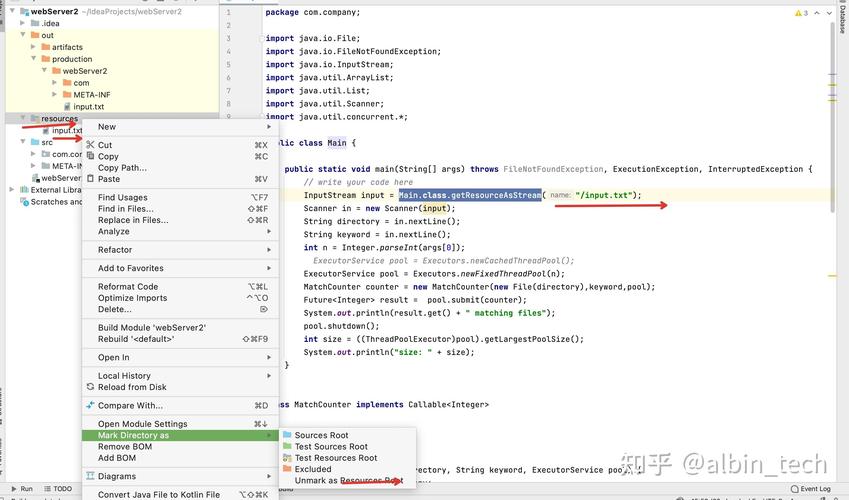Expand External Libraries node
This screenshot has width=849, height=500.
click(12, 190)
